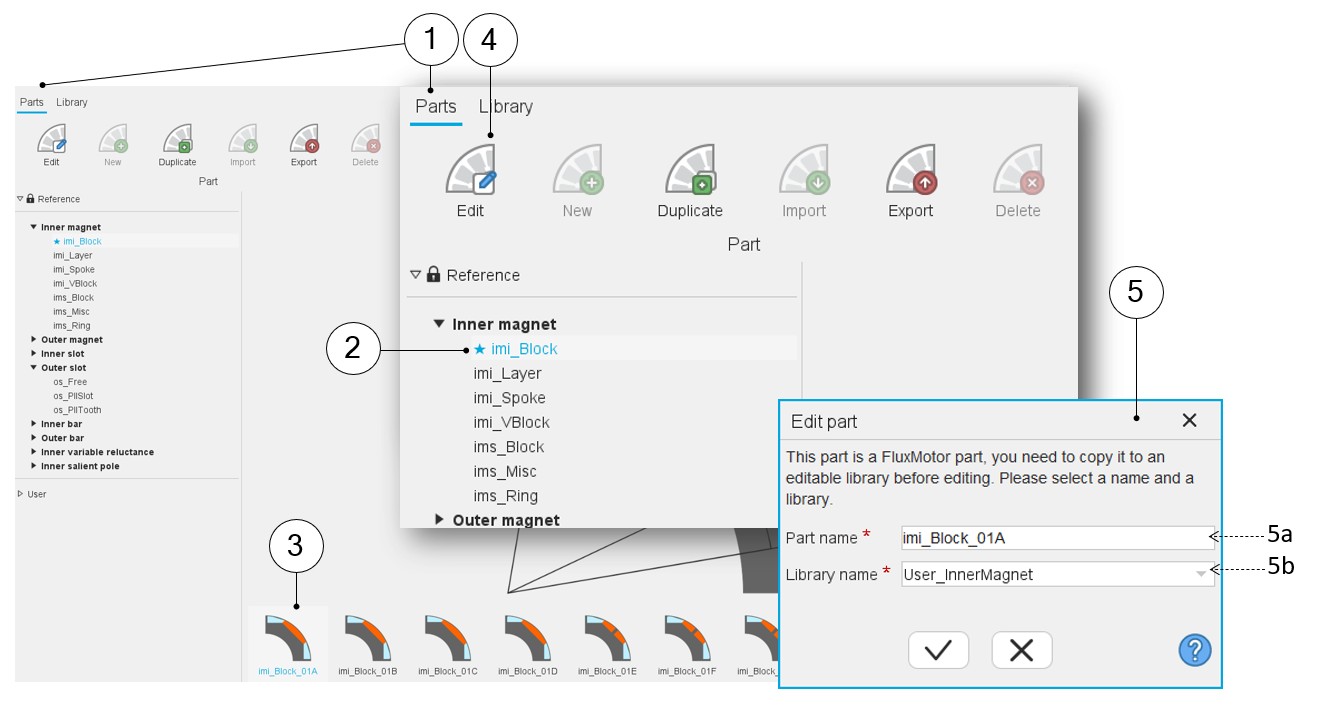Select imi_Block_01D thumbnail

coord(528,644)
